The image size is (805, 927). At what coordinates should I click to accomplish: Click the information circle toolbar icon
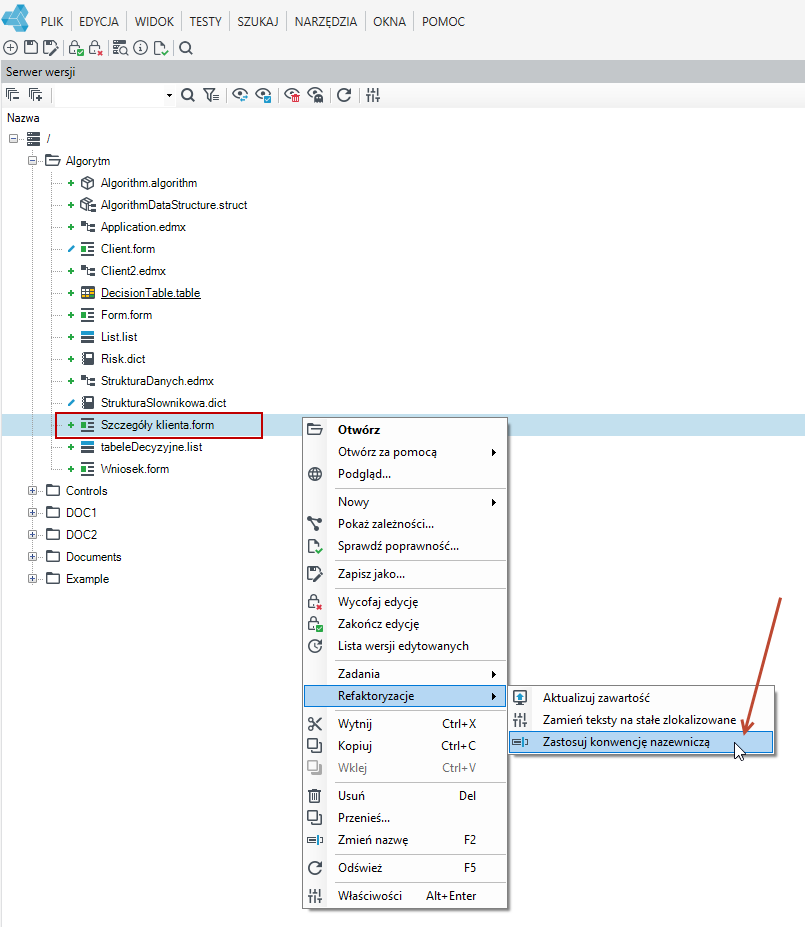[x=140, y=48]
